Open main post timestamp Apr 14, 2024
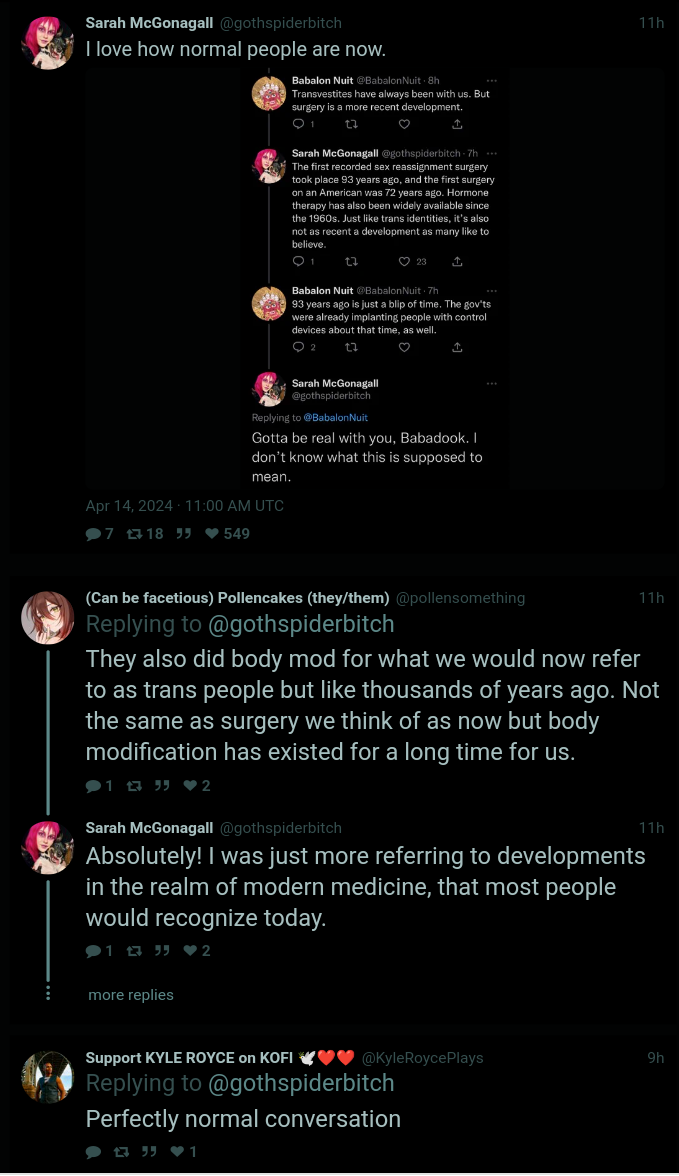This screenshot has height=1176, width=679. [x=185, y=506]
